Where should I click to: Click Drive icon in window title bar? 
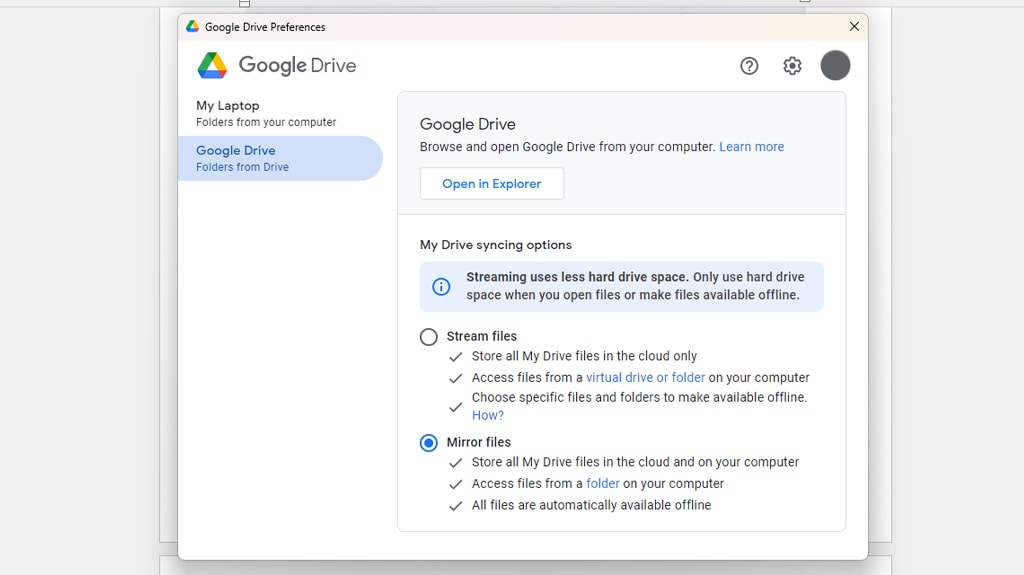coord(192,26)
